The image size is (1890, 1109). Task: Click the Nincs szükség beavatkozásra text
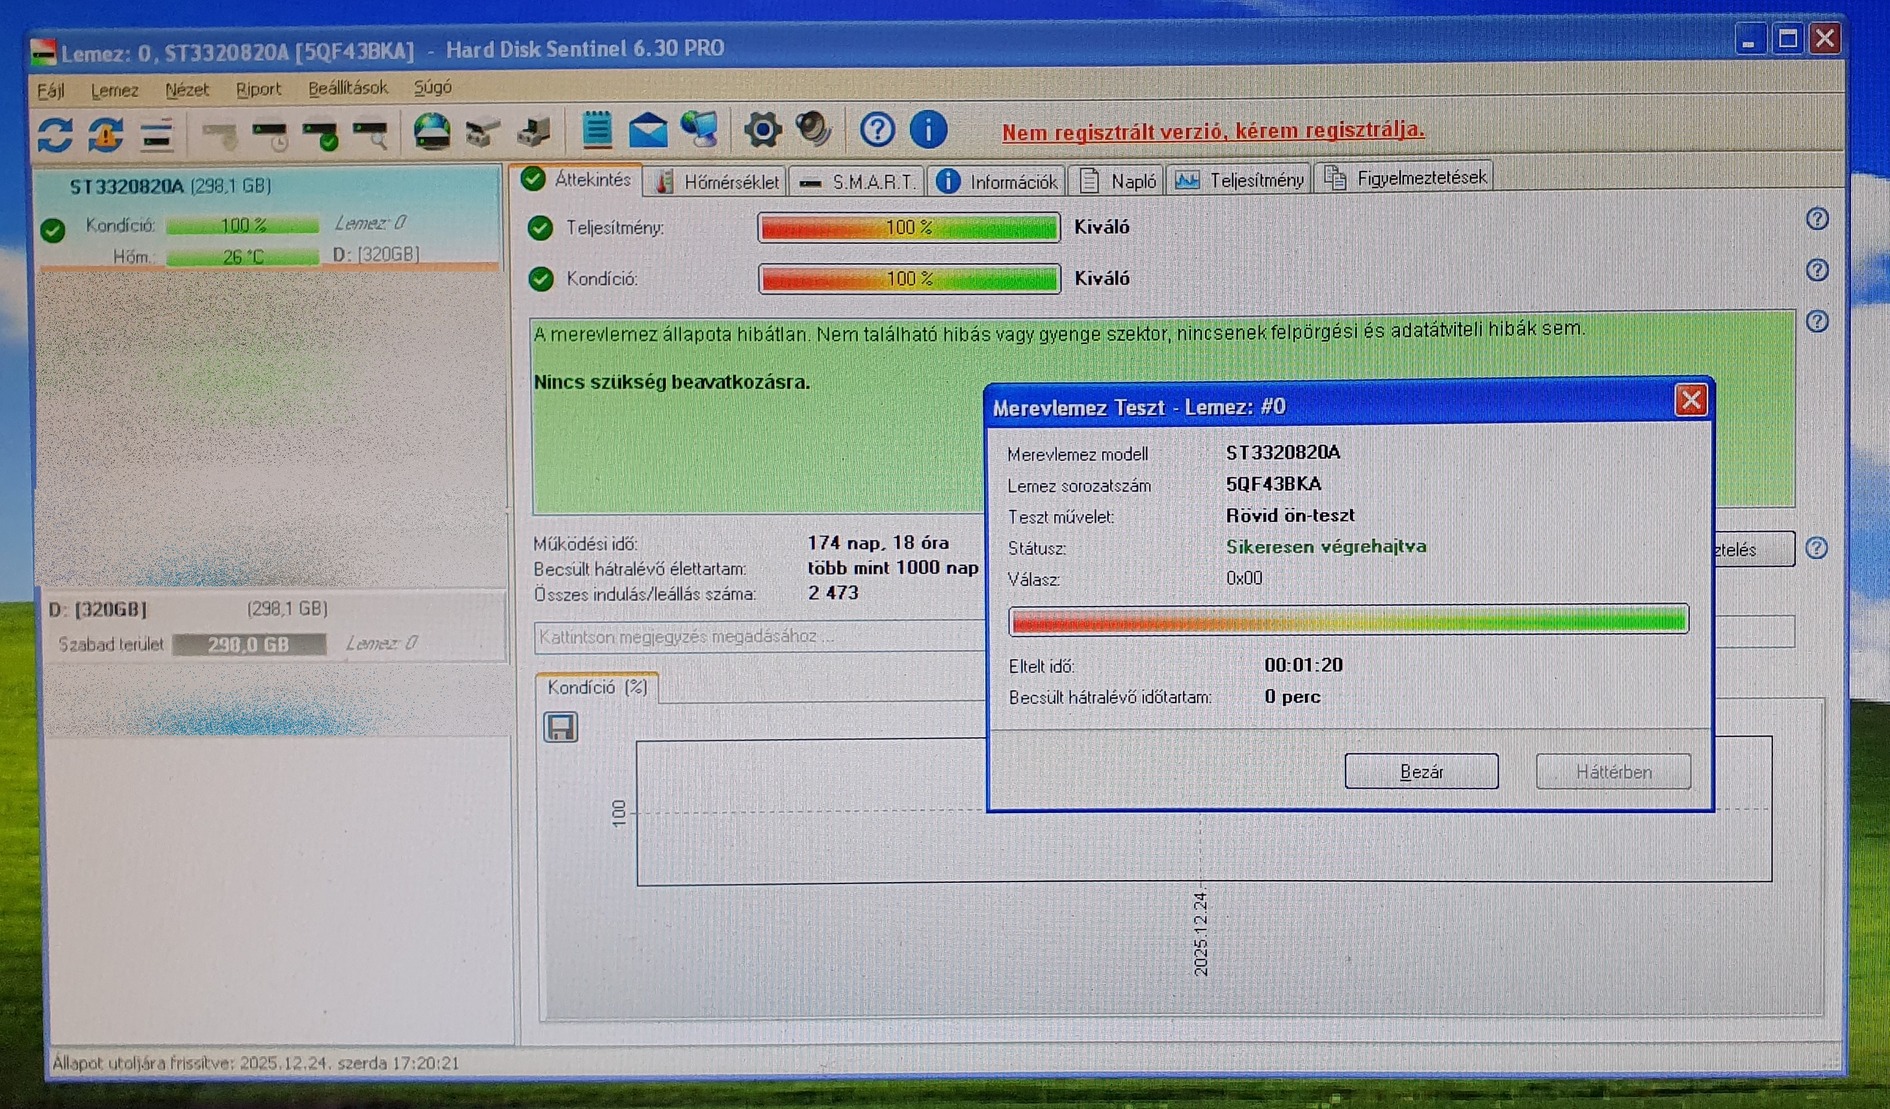point(672,382)
